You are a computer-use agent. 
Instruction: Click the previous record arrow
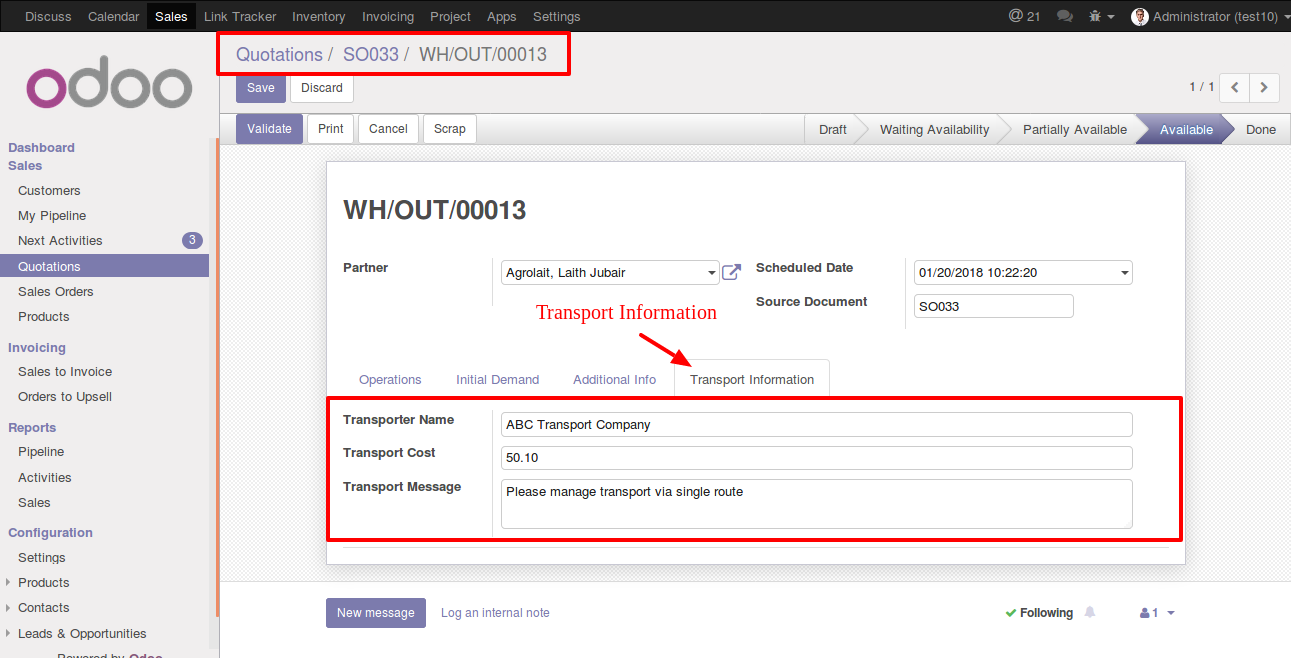pos(1235,87)
